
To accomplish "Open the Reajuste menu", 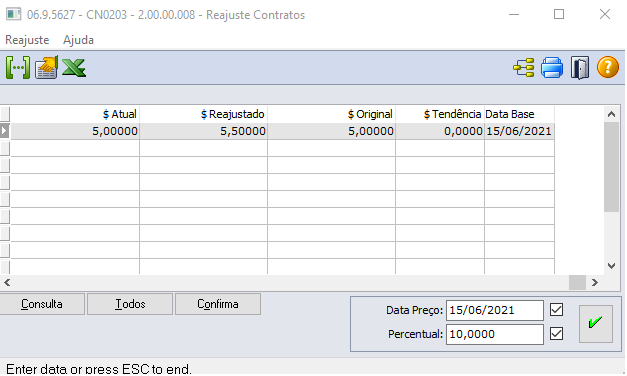I will tap(27, 40).
